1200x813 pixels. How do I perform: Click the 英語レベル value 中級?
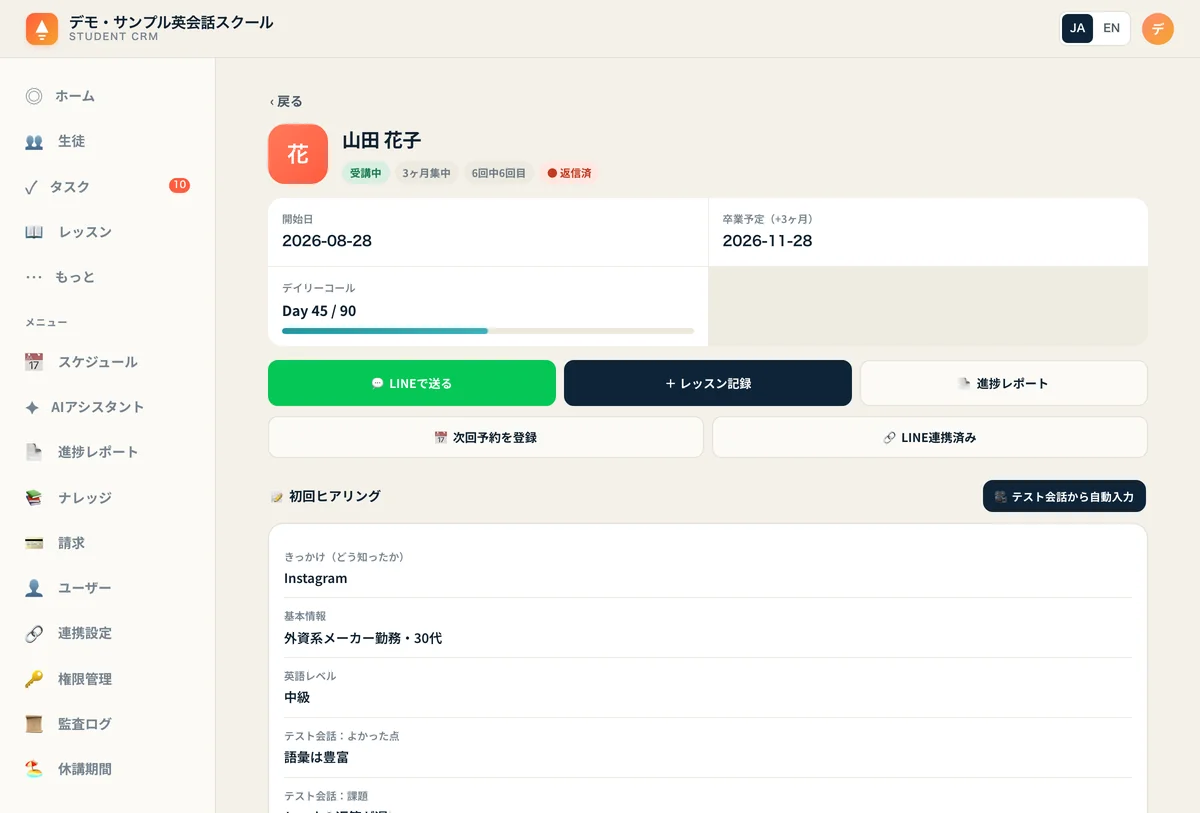[x=297, y=698]
